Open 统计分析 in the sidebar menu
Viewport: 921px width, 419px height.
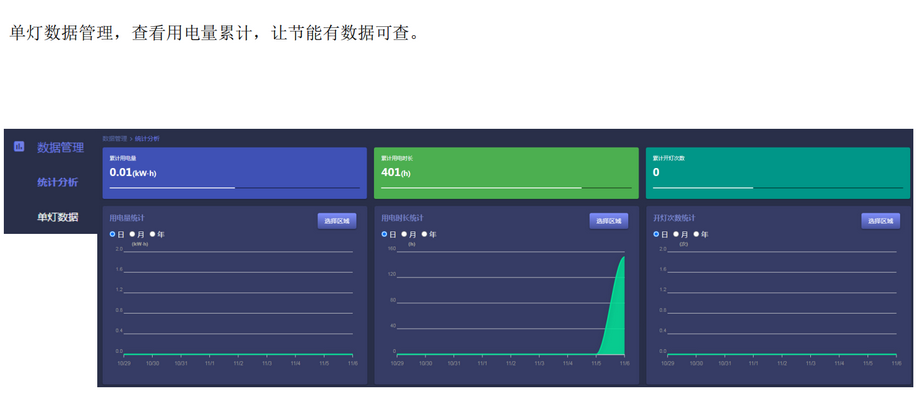57,182
